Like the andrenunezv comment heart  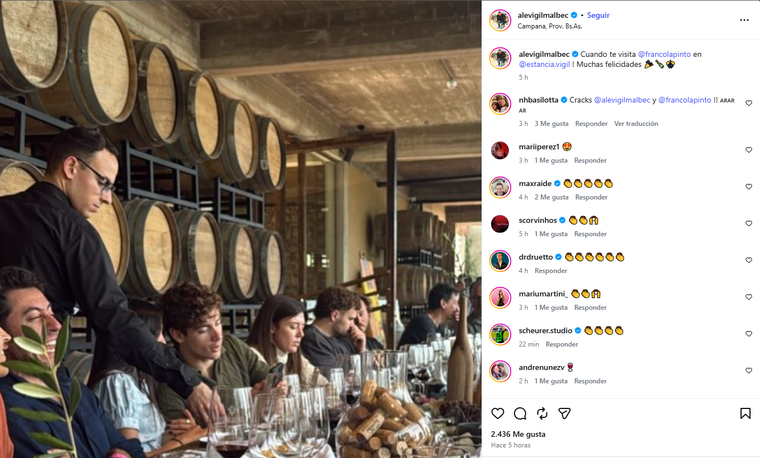(748, 371)
